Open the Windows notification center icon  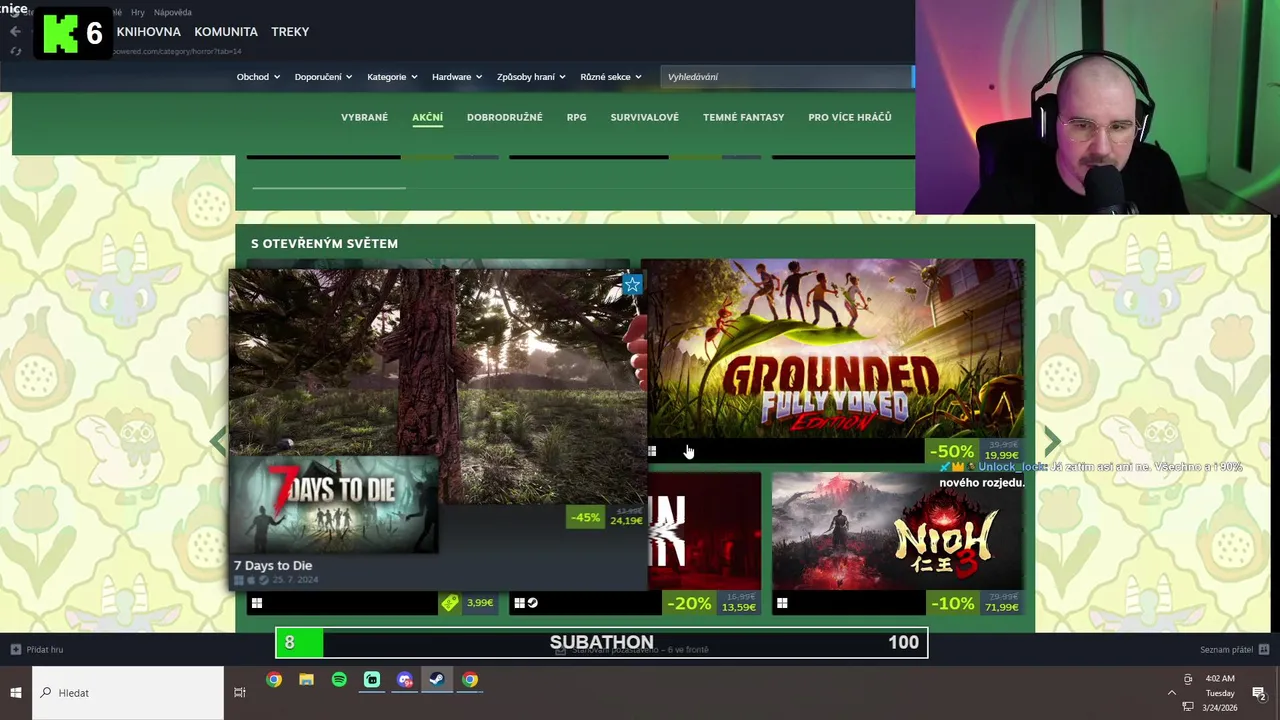[x=1259, y=692]
